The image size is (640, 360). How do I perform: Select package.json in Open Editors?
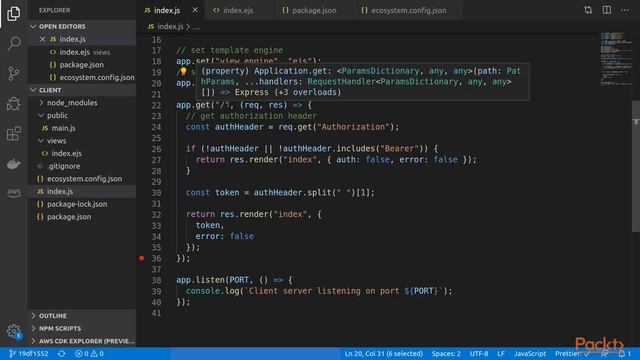[x=82, y=65]
